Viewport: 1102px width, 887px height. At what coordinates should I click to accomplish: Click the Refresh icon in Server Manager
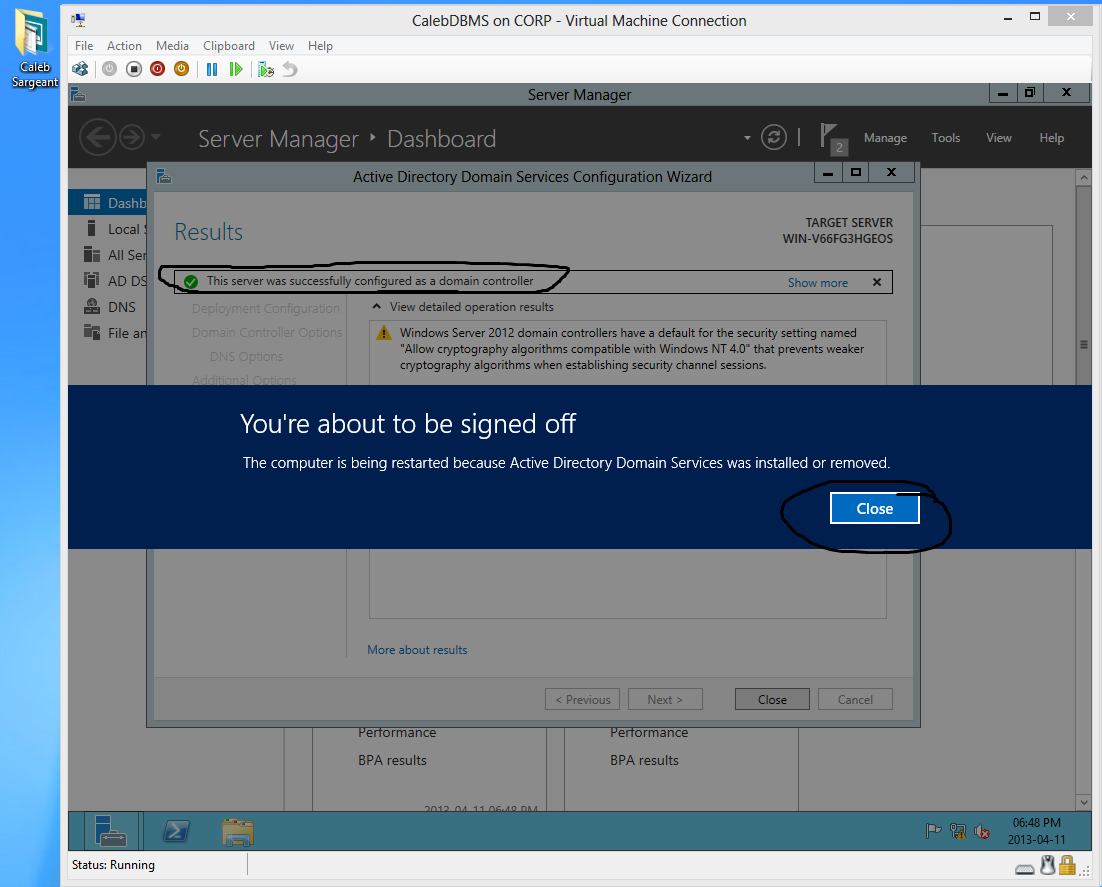[x=774, y=137]
